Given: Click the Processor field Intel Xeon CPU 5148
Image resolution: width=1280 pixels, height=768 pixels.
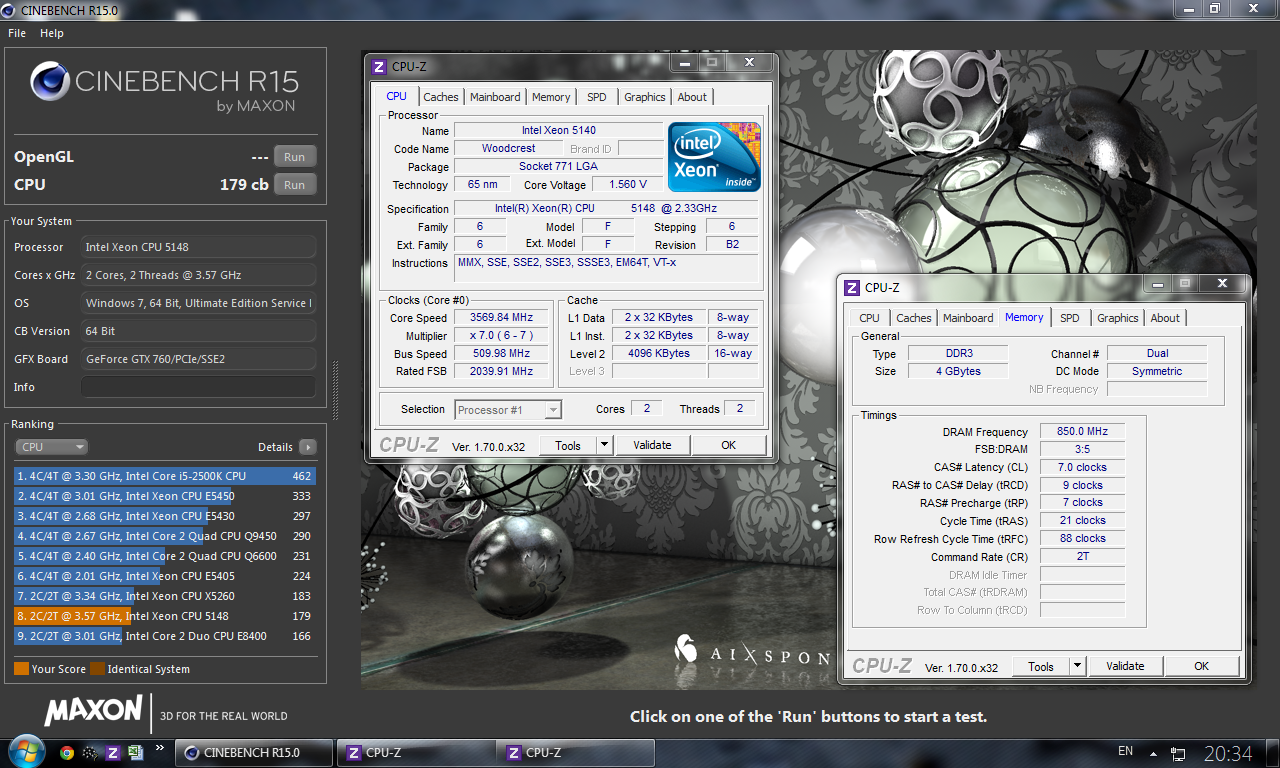Looking at the screenshot, I should point(198,247).
